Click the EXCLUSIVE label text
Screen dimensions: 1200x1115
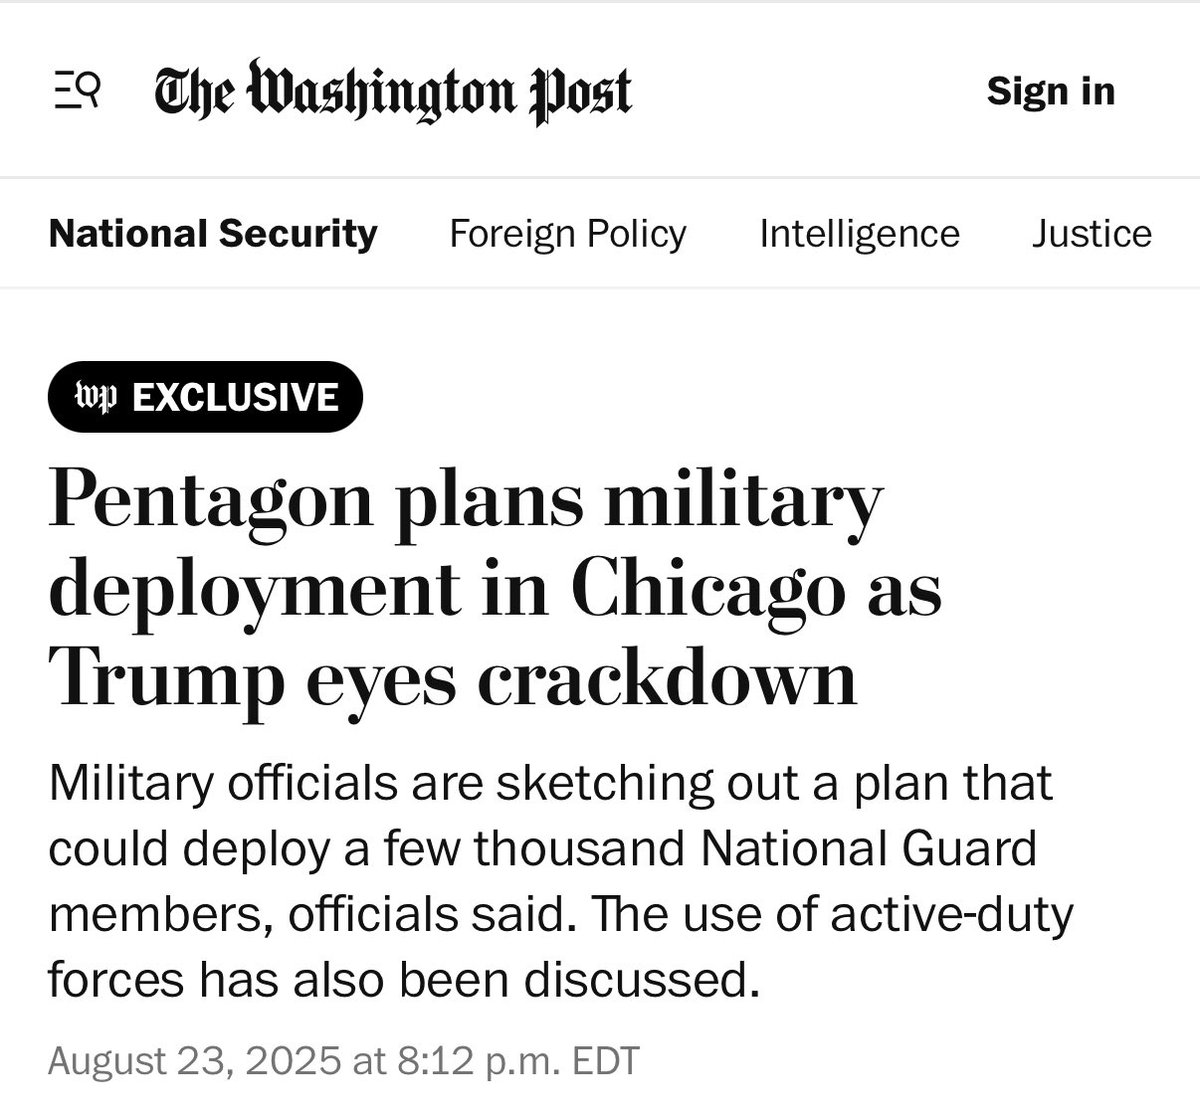click(235, 398)
